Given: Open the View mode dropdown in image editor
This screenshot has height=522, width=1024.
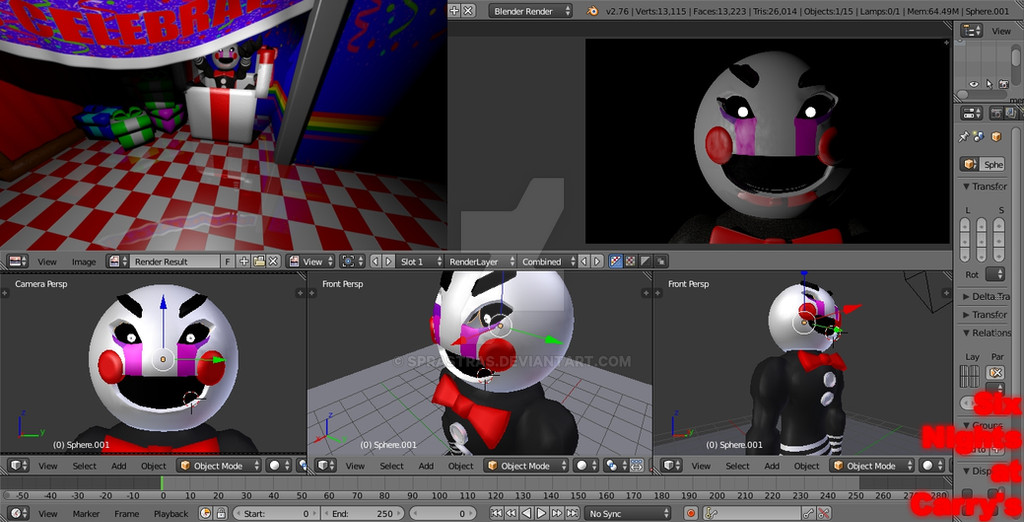Looking at the screenshot, I should click(x=310, y=261).
